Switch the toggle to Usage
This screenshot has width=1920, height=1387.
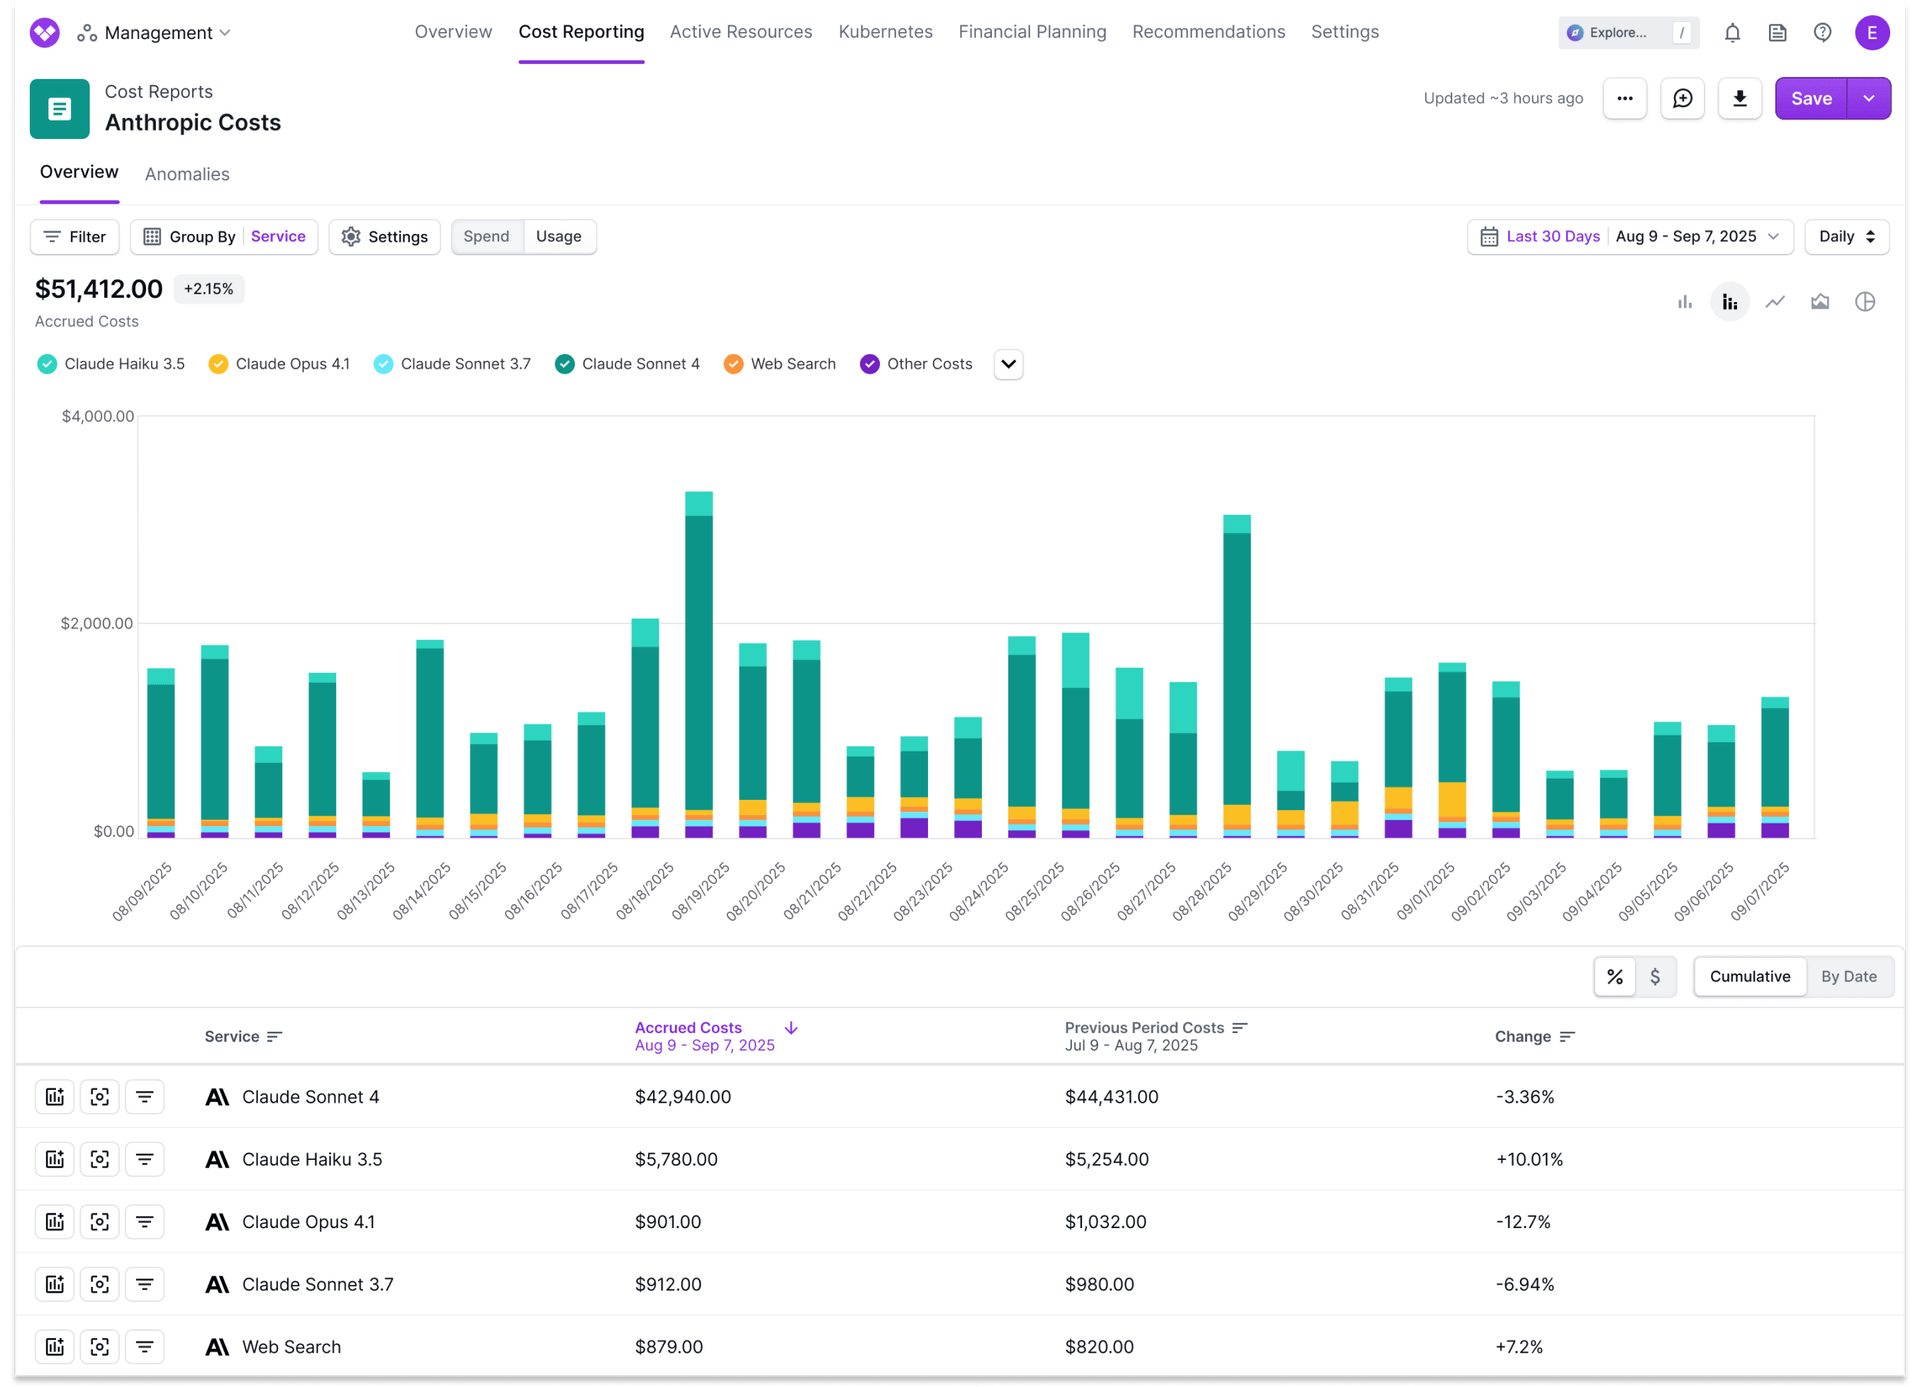(x=558, y=237)
